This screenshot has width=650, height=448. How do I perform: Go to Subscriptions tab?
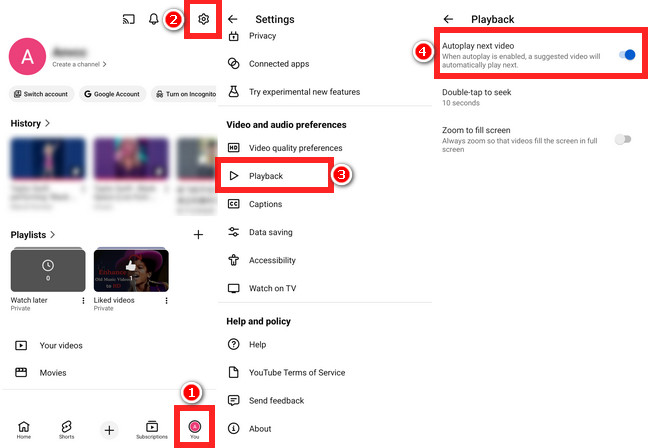point(152,430)
